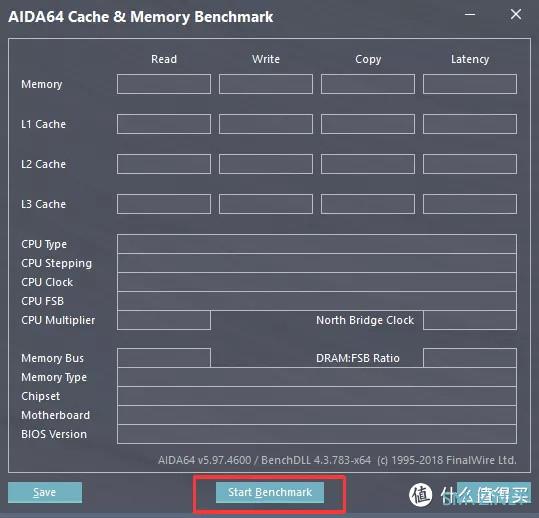
Task: Click the CPU Type info field
Action: [x=317, y=244]
